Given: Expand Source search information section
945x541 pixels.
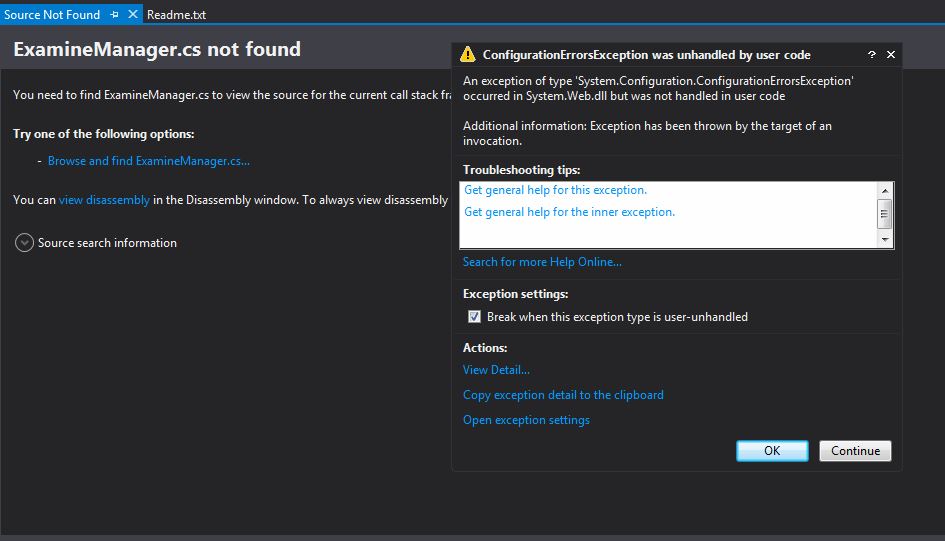Looking at the screenshot, I should [x=25, y=243].
